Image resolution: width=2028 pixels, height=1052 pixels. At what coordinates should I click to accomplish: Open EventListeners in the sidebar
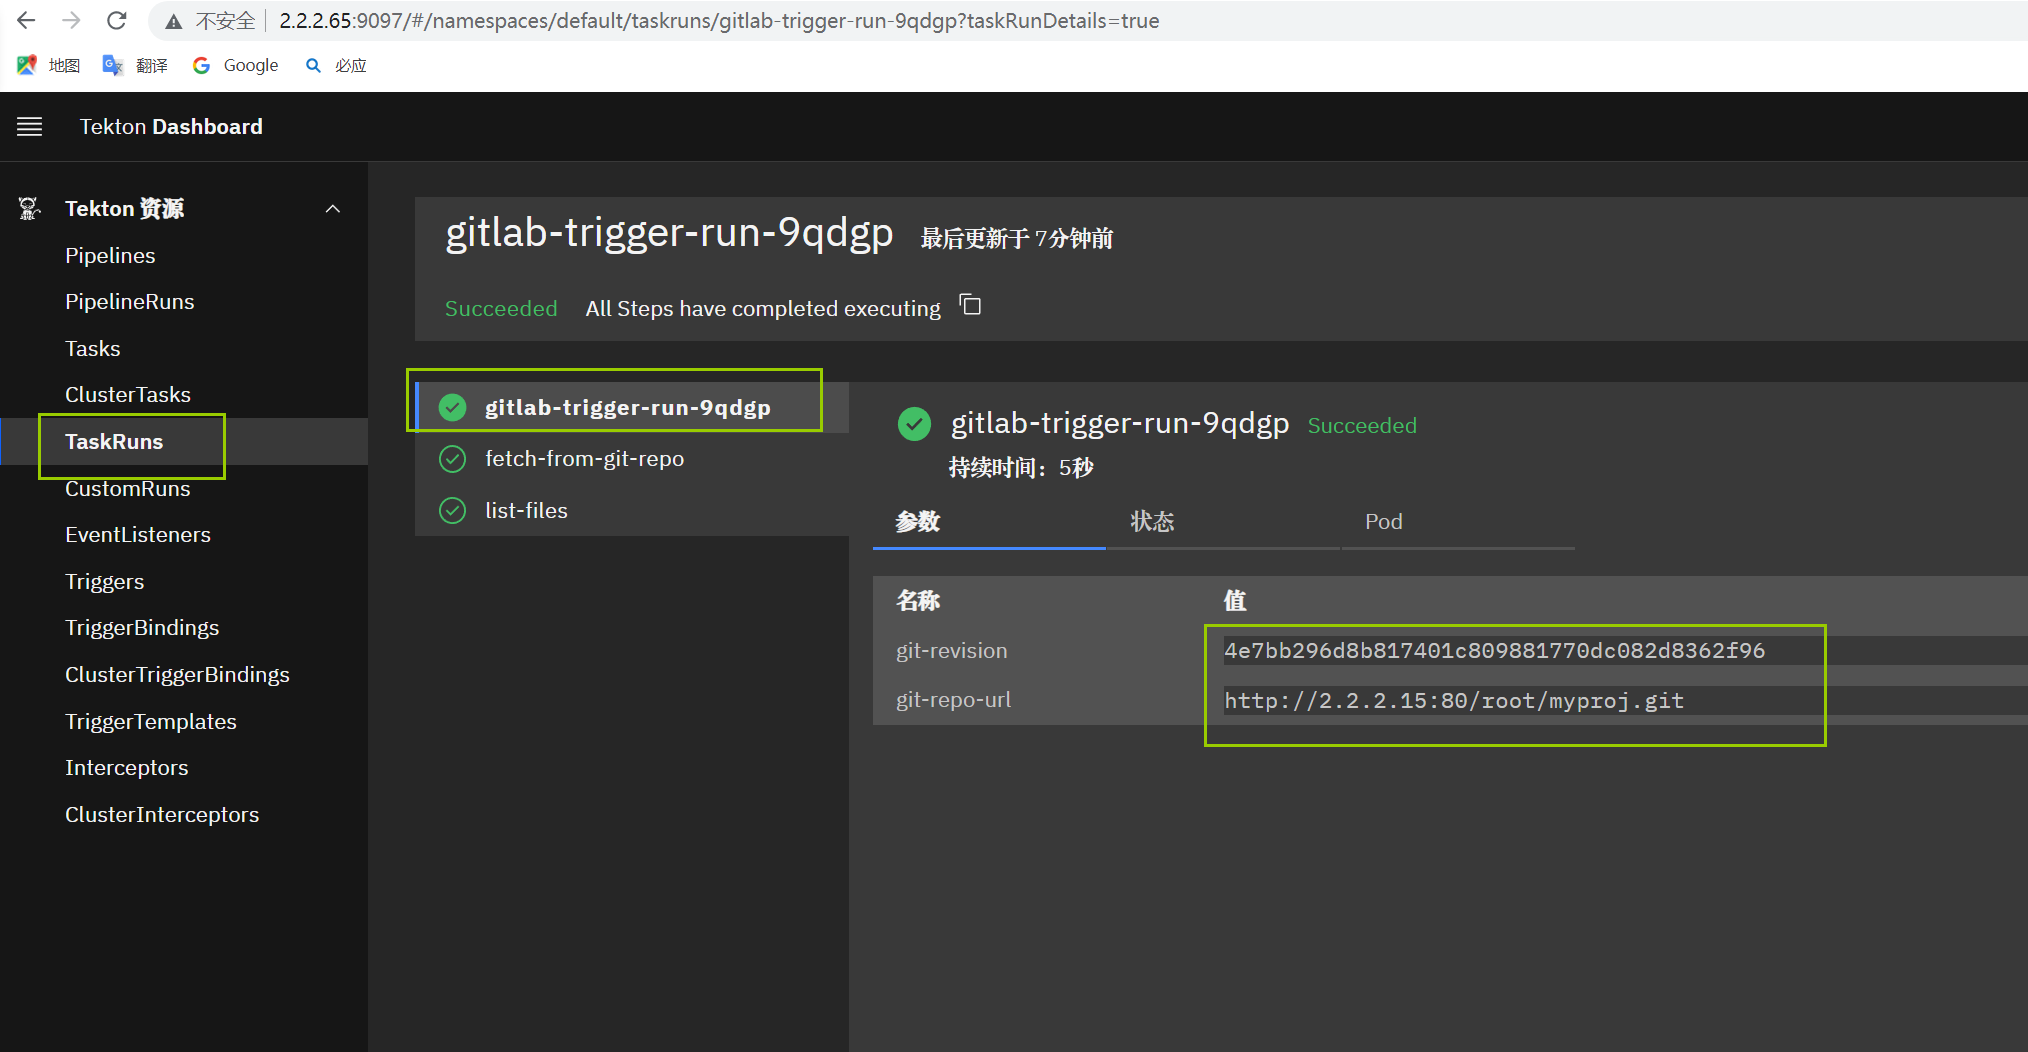138,535
